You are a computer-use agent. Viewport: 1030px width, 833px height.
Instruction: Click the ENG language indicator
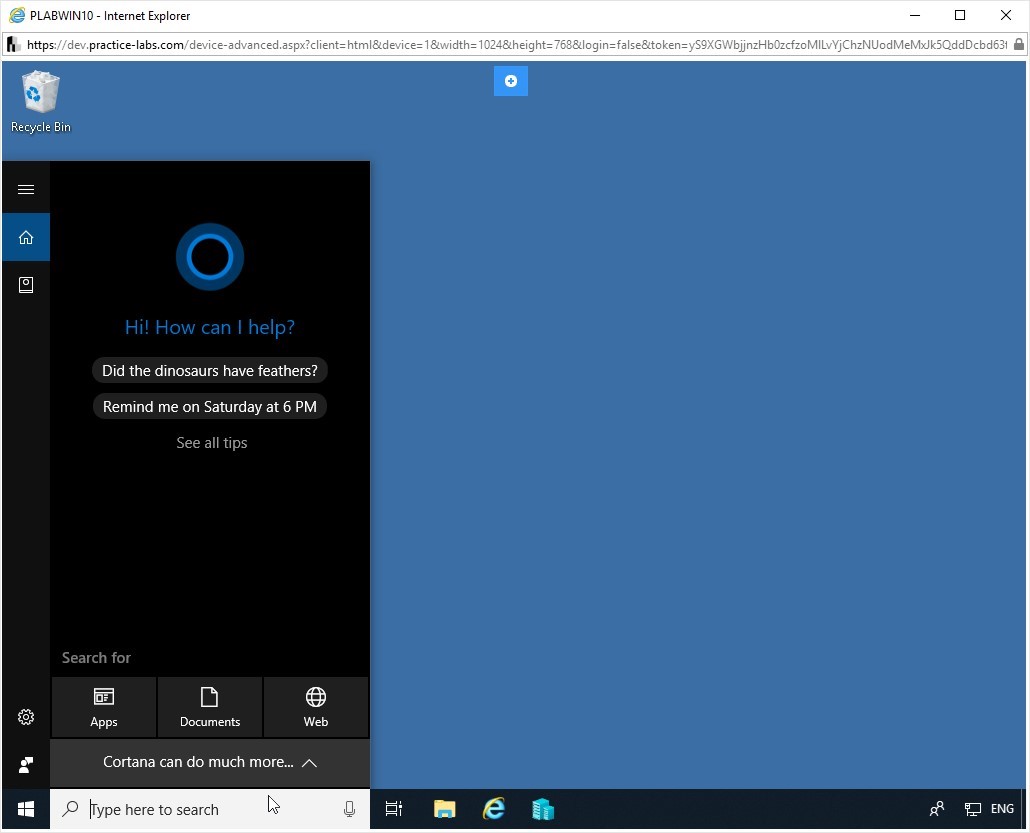pyautogui.click(x=1002, y=809)
